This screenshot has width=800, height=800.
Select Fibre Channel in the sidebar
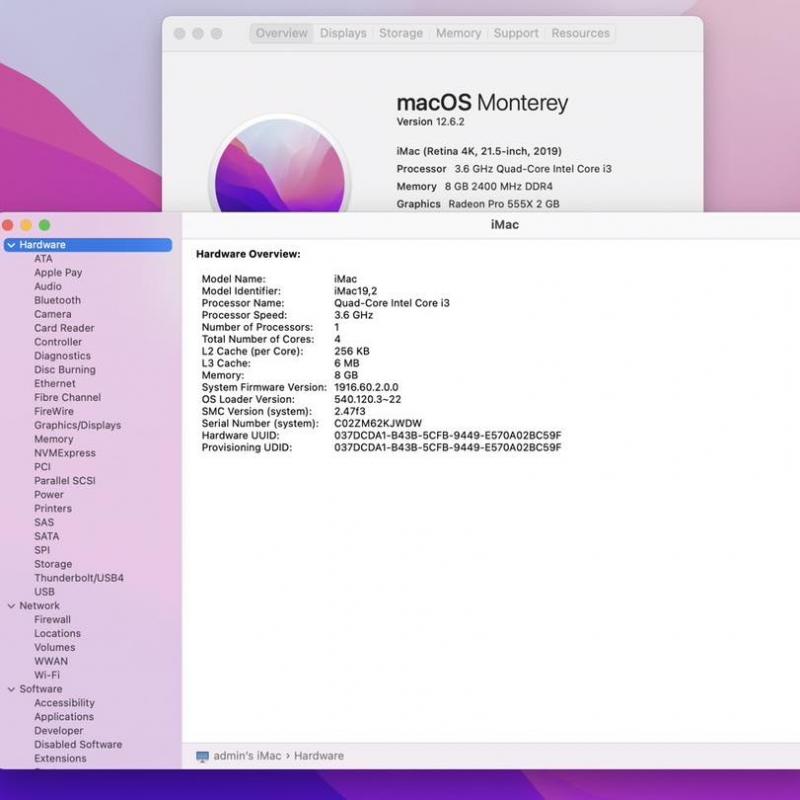pyautogui.click(x=68, y=397)
